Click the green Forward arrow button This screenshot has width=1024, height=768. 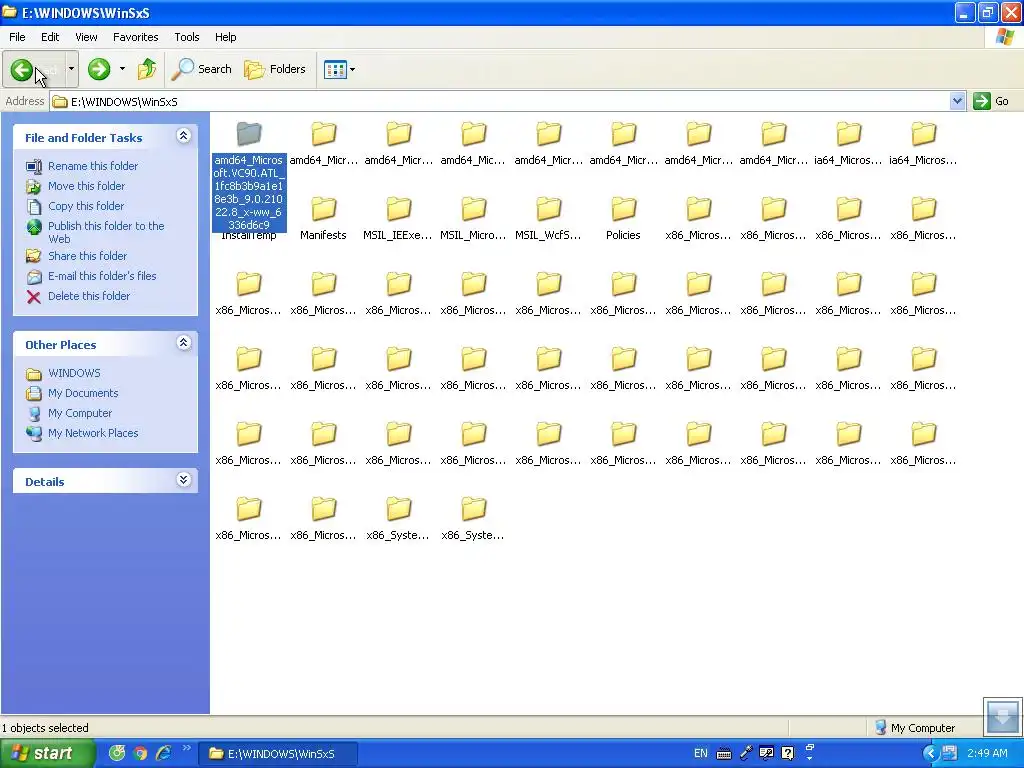tap(99, 69)
